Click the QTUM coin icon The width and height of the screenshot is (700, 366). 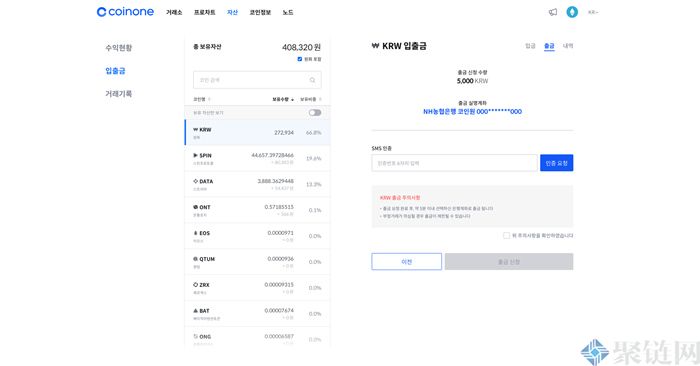pos(195,259)
